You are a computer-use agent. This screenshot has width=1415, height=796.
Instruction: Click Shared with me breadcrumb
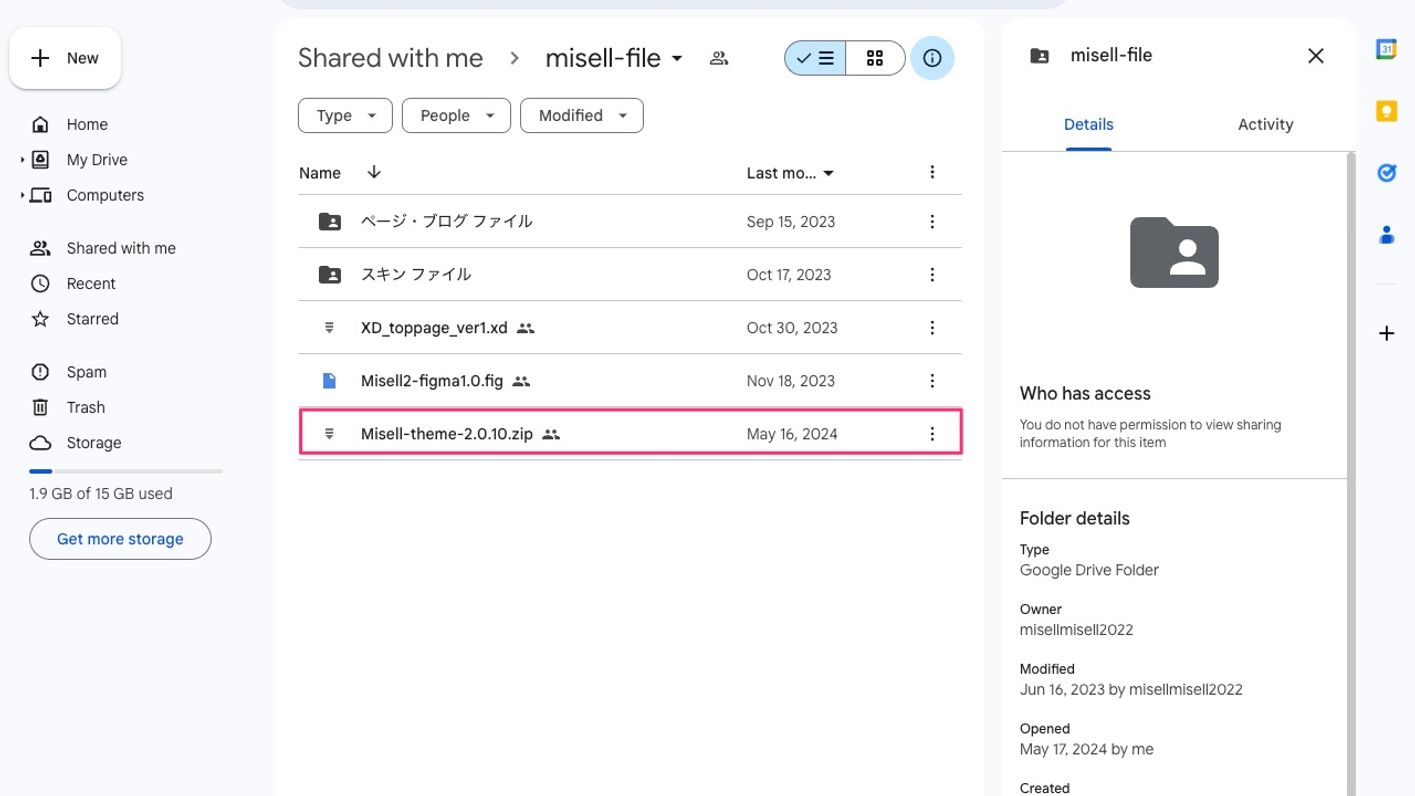click(390, 58)
